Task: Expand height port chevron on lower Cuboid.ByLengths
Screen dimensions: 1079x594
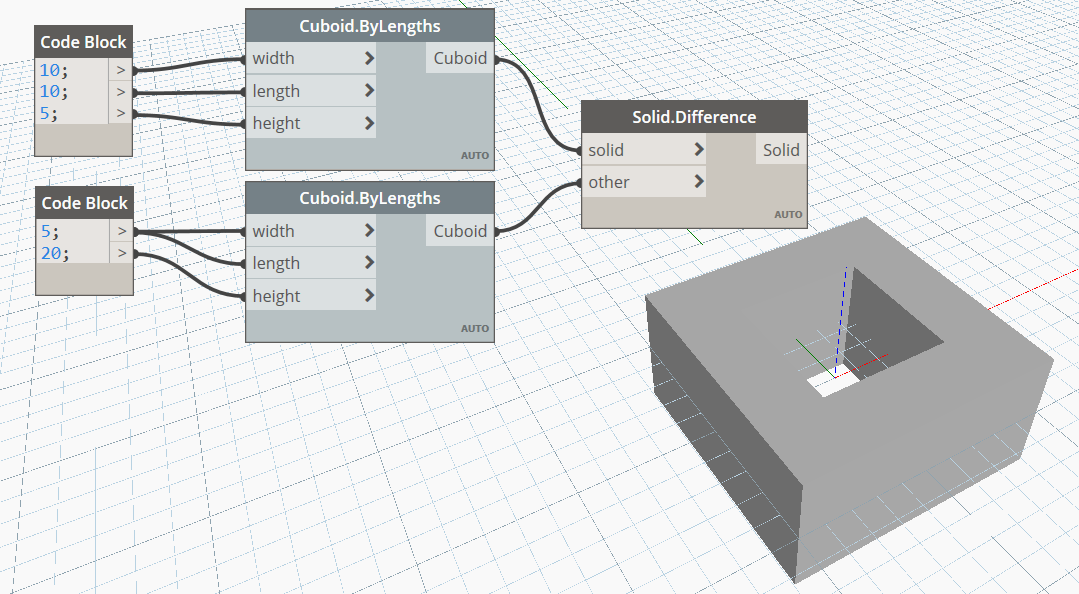Action: pos(370,295)
